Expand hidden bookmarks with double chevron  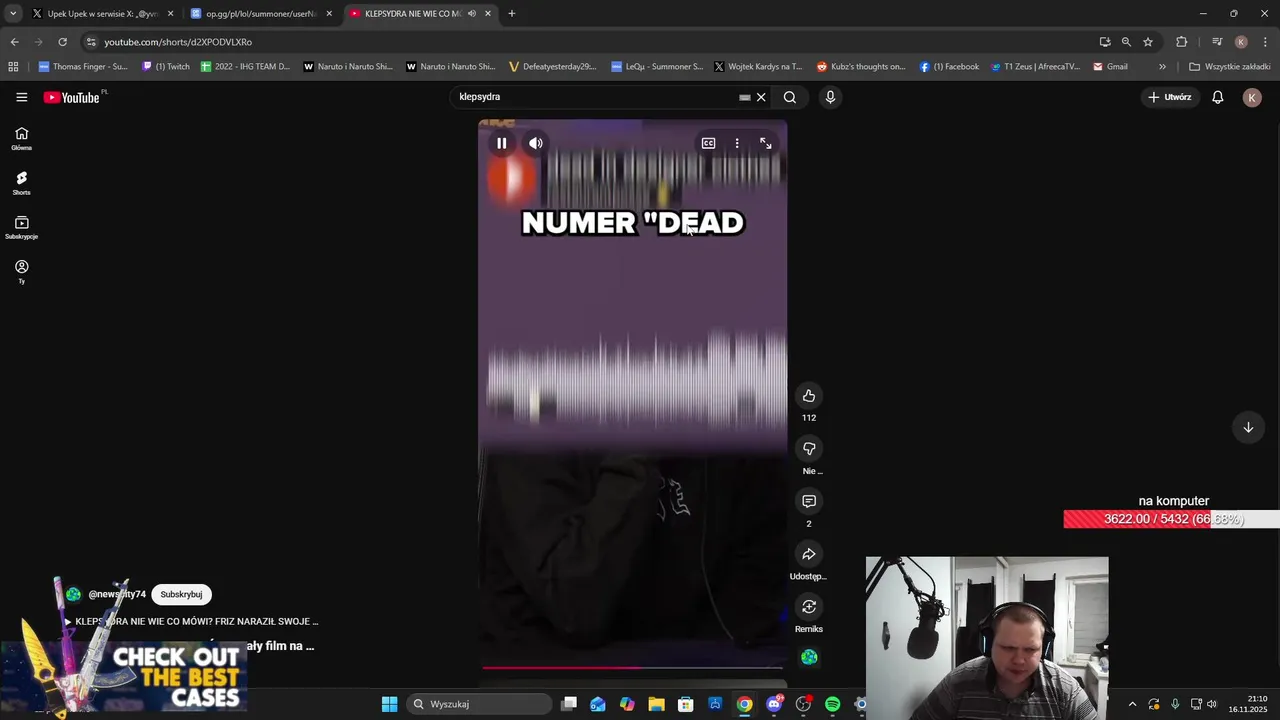coord(1162,67)
